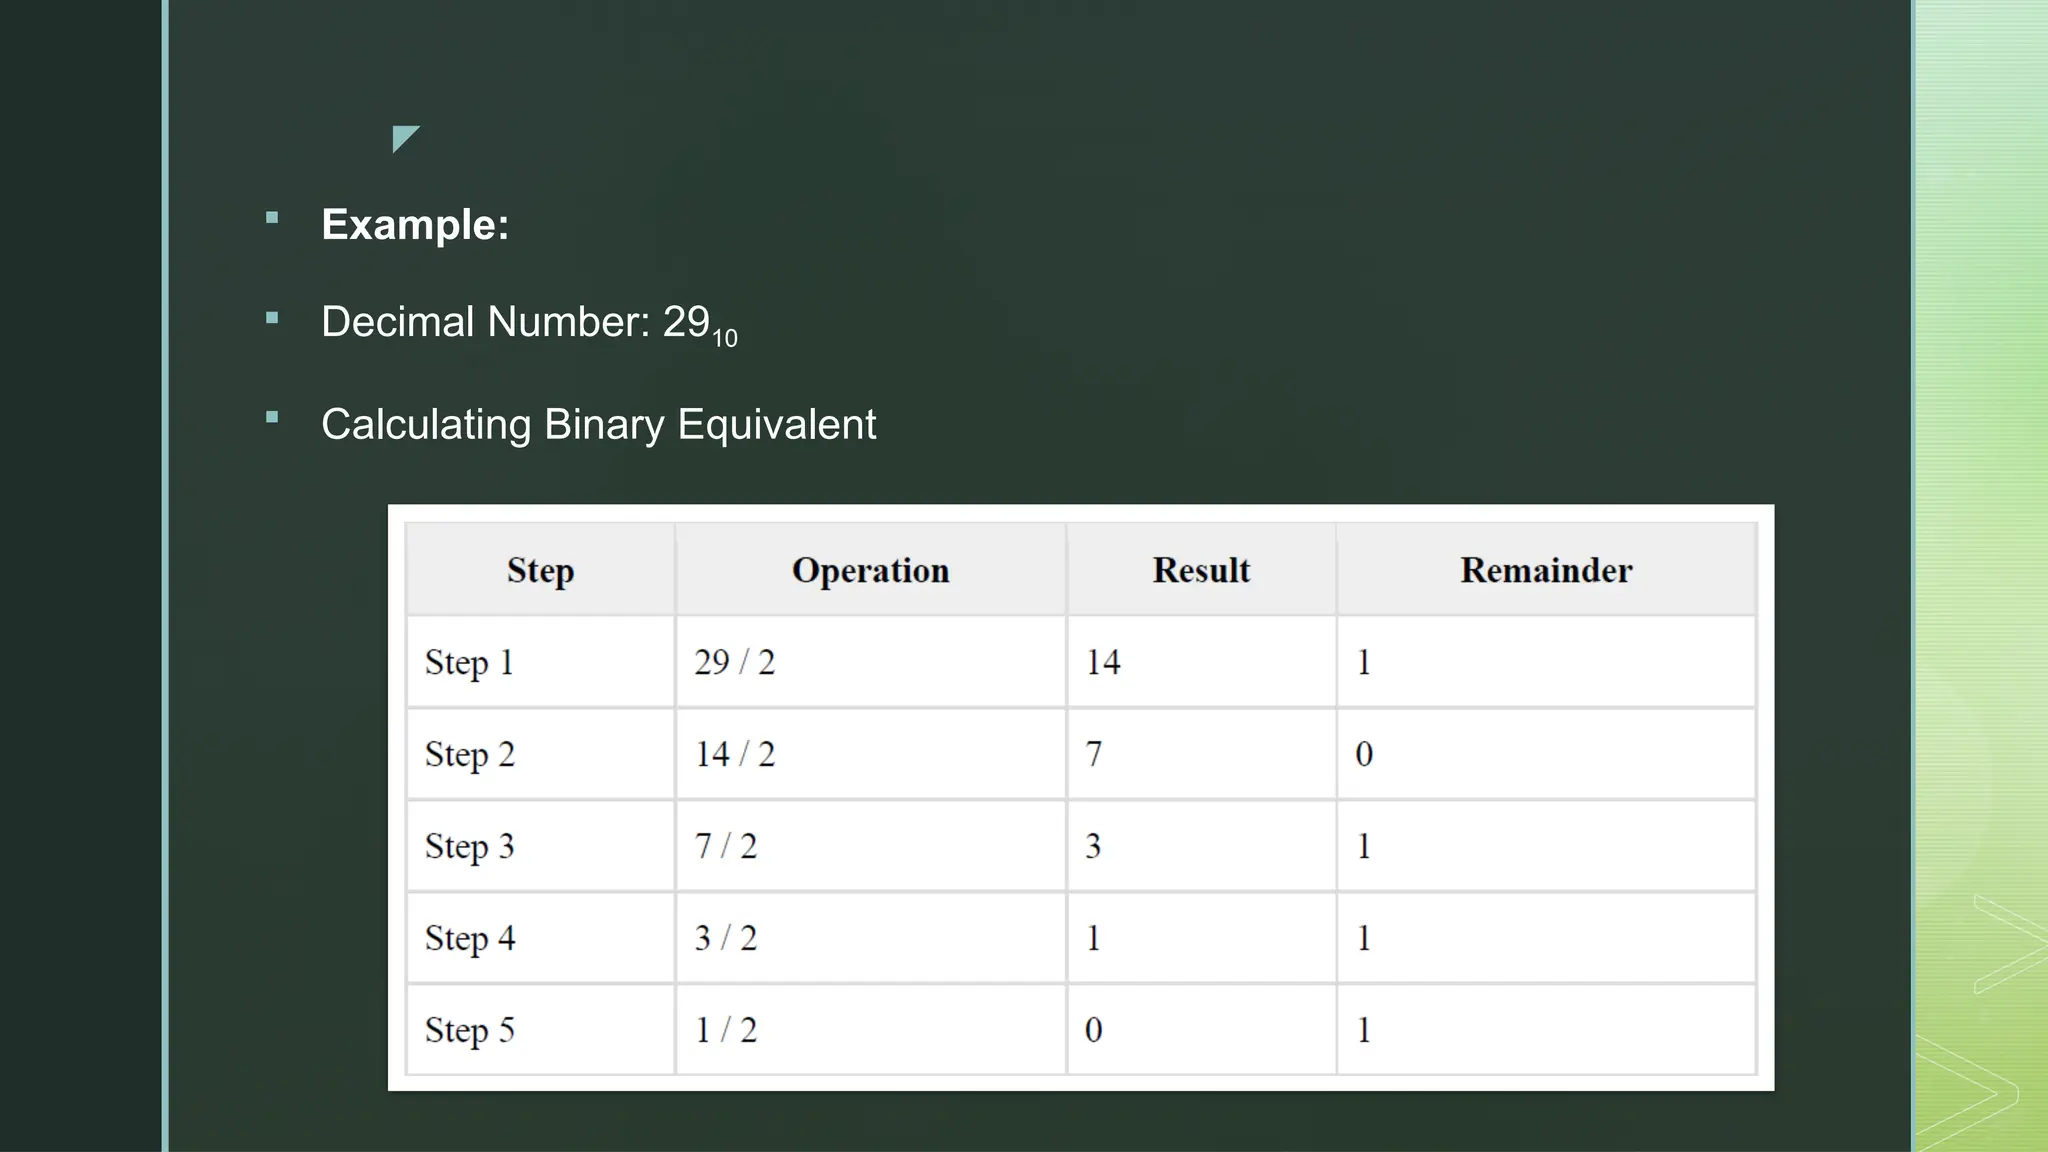
Task: Click the Calculating Binary Equivalent text
Action: [x=598, y=425]
